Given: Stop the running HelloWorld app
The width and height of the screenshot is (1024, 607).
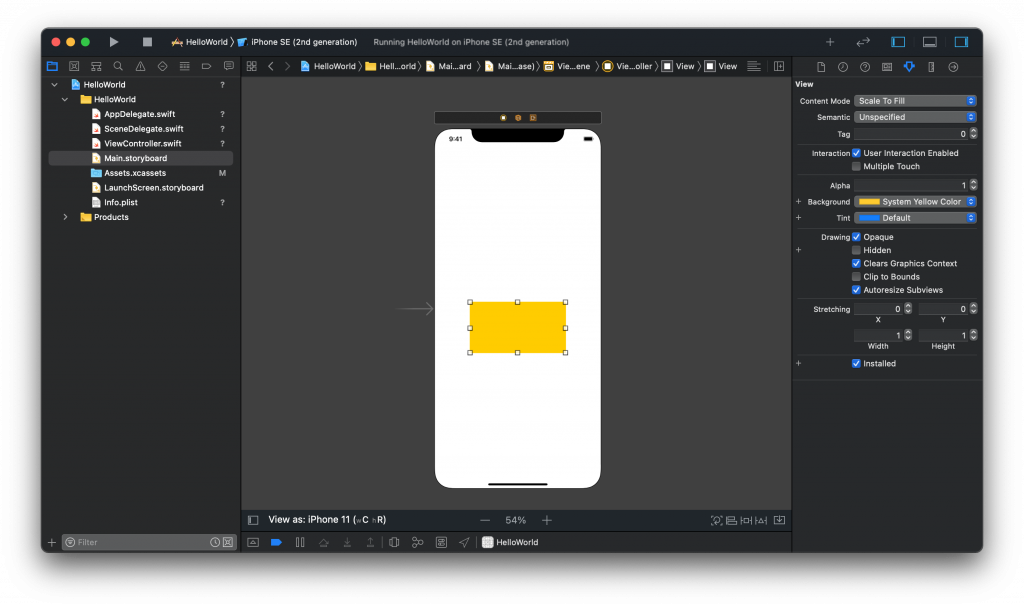Looking at the screenshot, I should (147, 42).
